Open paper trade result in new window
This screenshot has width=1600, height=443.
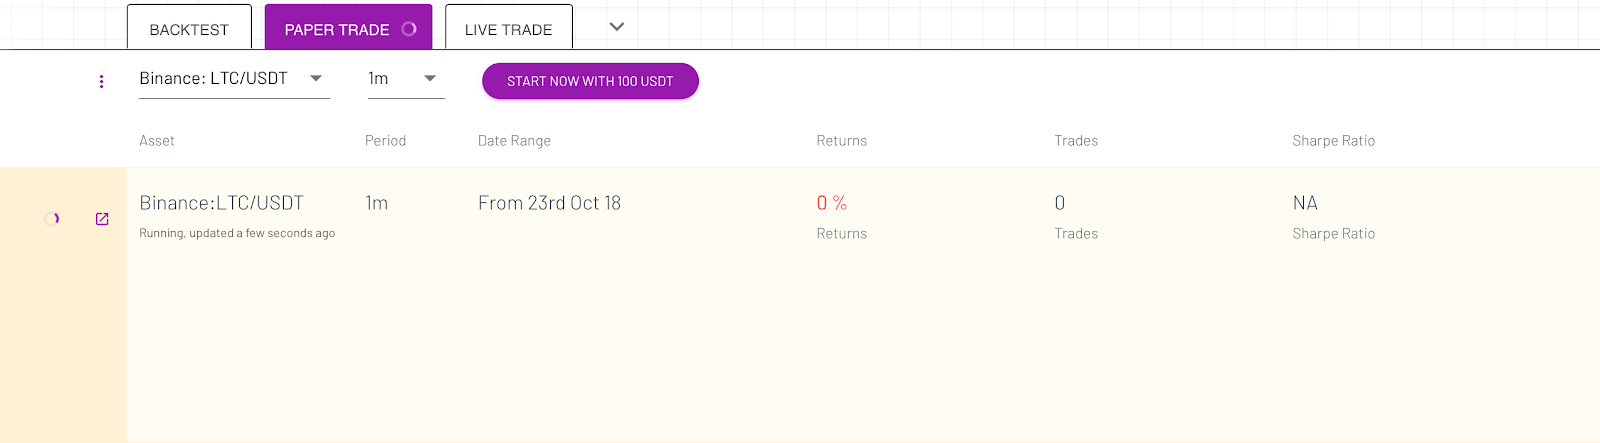pos(102,219)
